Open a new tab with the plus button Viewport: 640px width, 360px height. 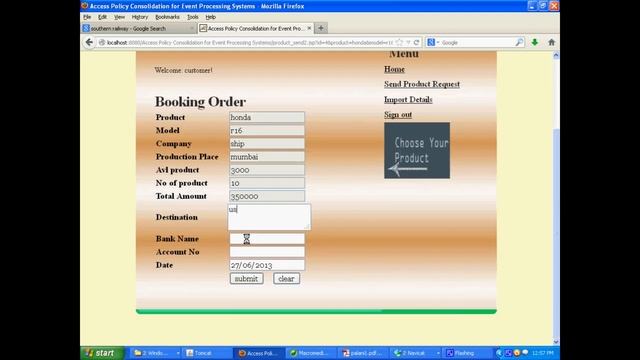[321, 28]
